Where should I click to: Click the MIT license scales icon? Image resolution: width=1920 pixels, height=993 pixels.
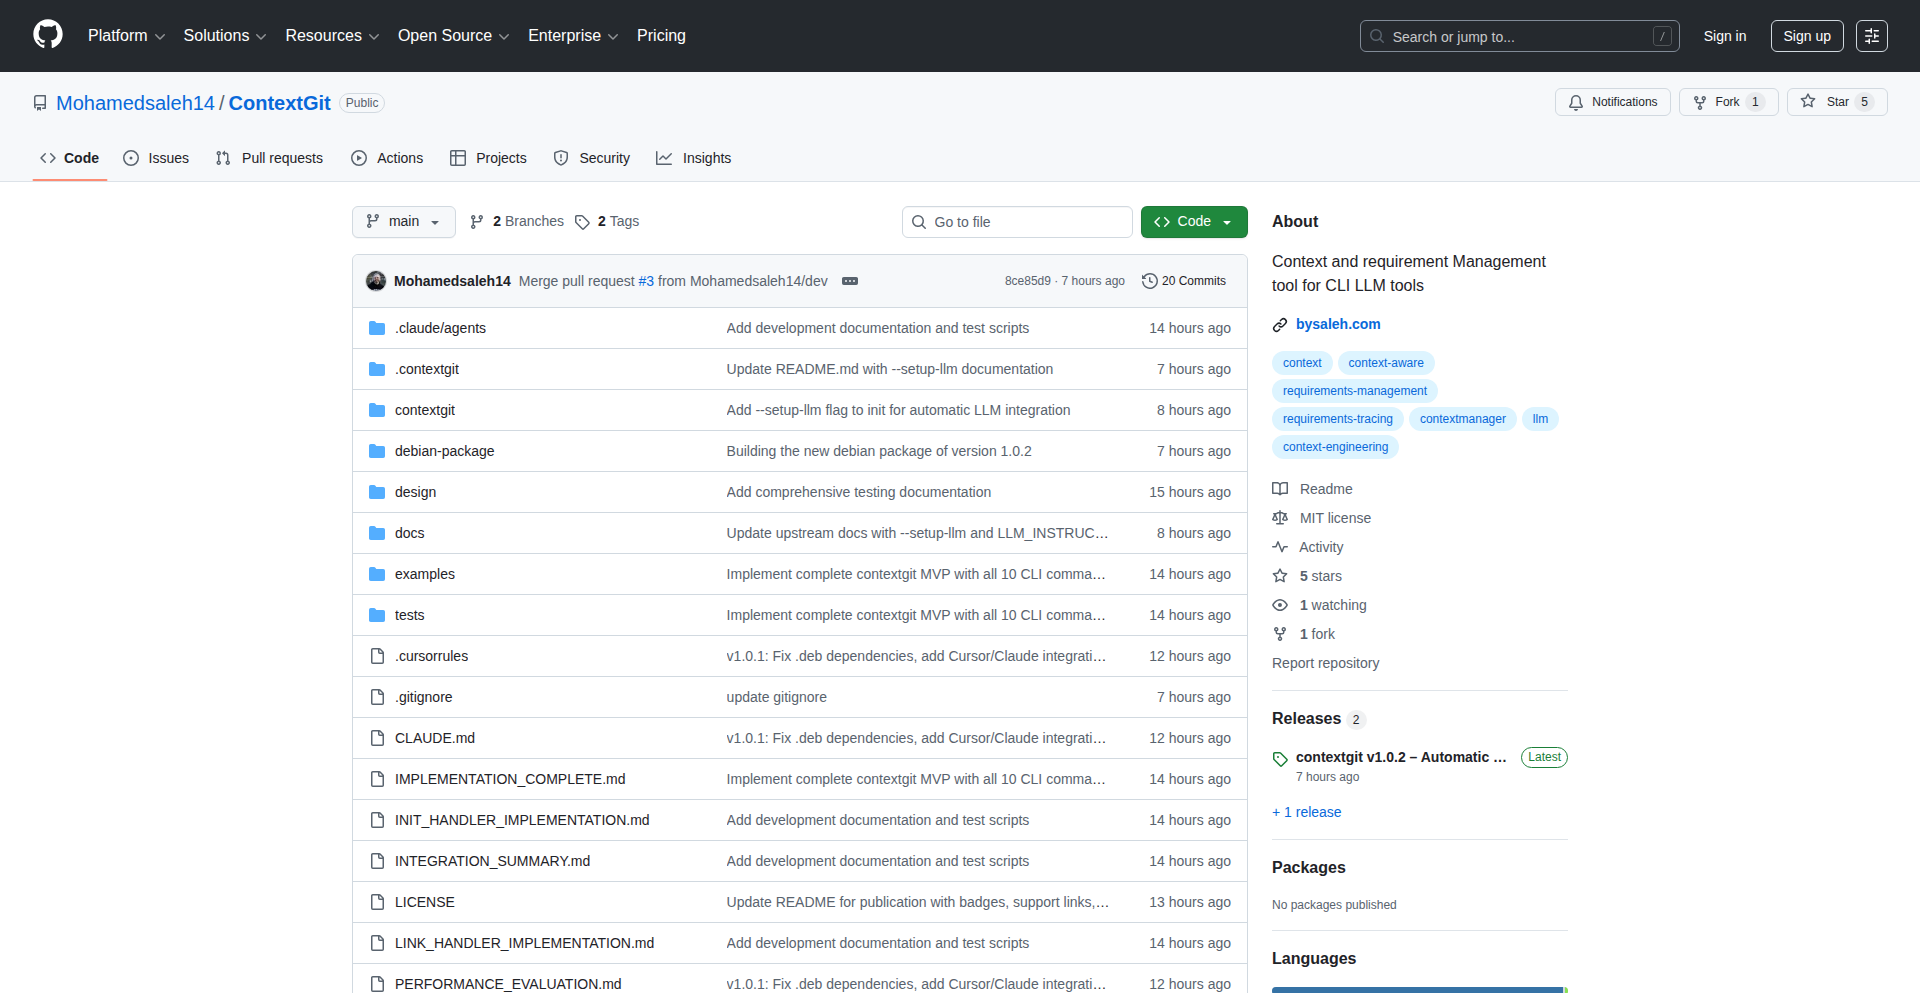[1280, 518]
